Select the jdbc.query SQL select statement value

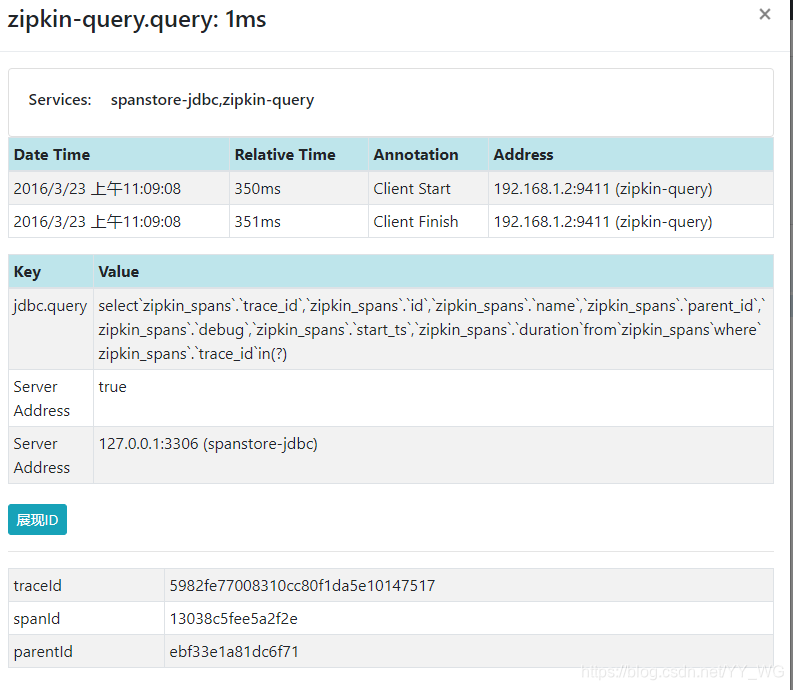click(x=432, y=329)
